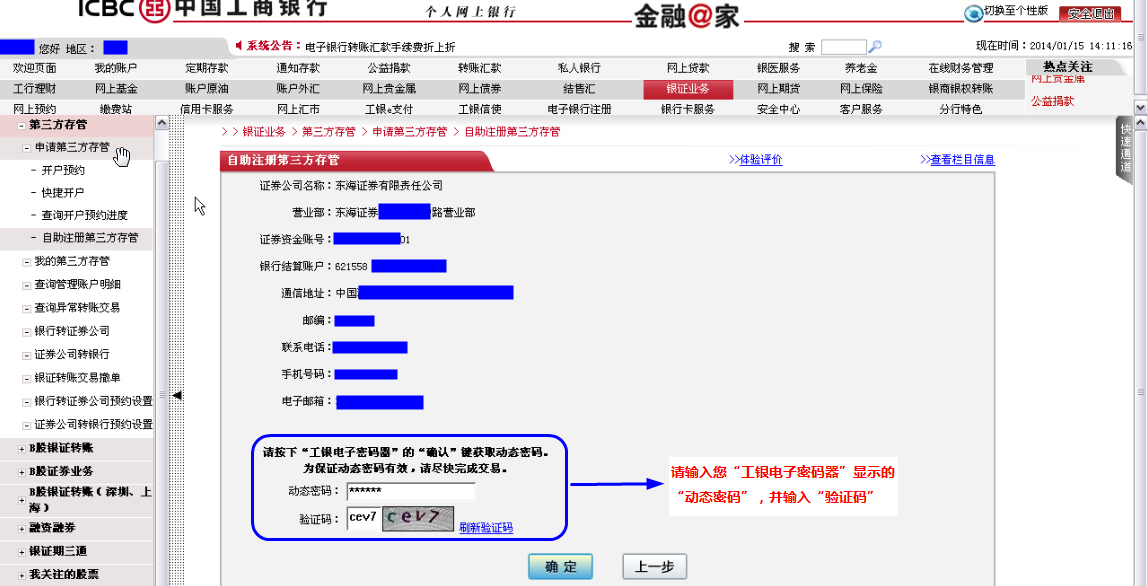Viewport: 1147px width, 586px height.
Task: Click the search magnifier icon
Action: [x=874, y=47]
